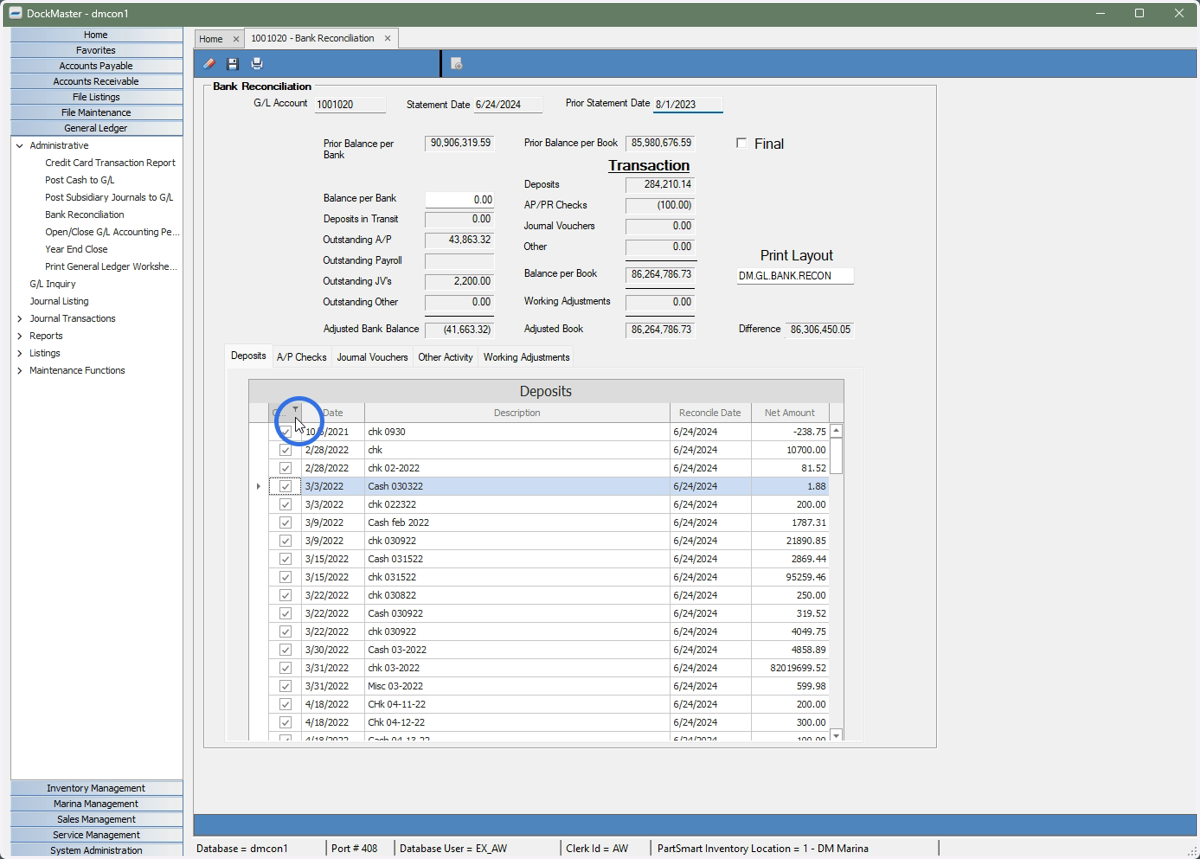
Task: Uncheck the Cash feb 2022 row checkbox
Action: click(285, 522)
